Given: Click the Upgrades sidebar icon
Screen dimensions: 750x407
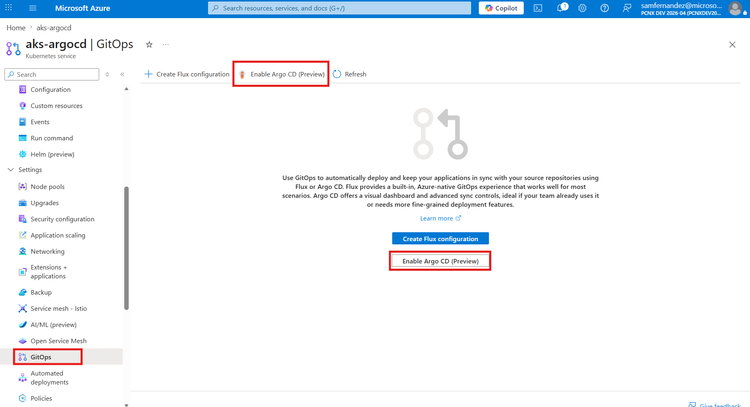Looking at the screenshot, I should pyautogui.click(x=22, y=203).
